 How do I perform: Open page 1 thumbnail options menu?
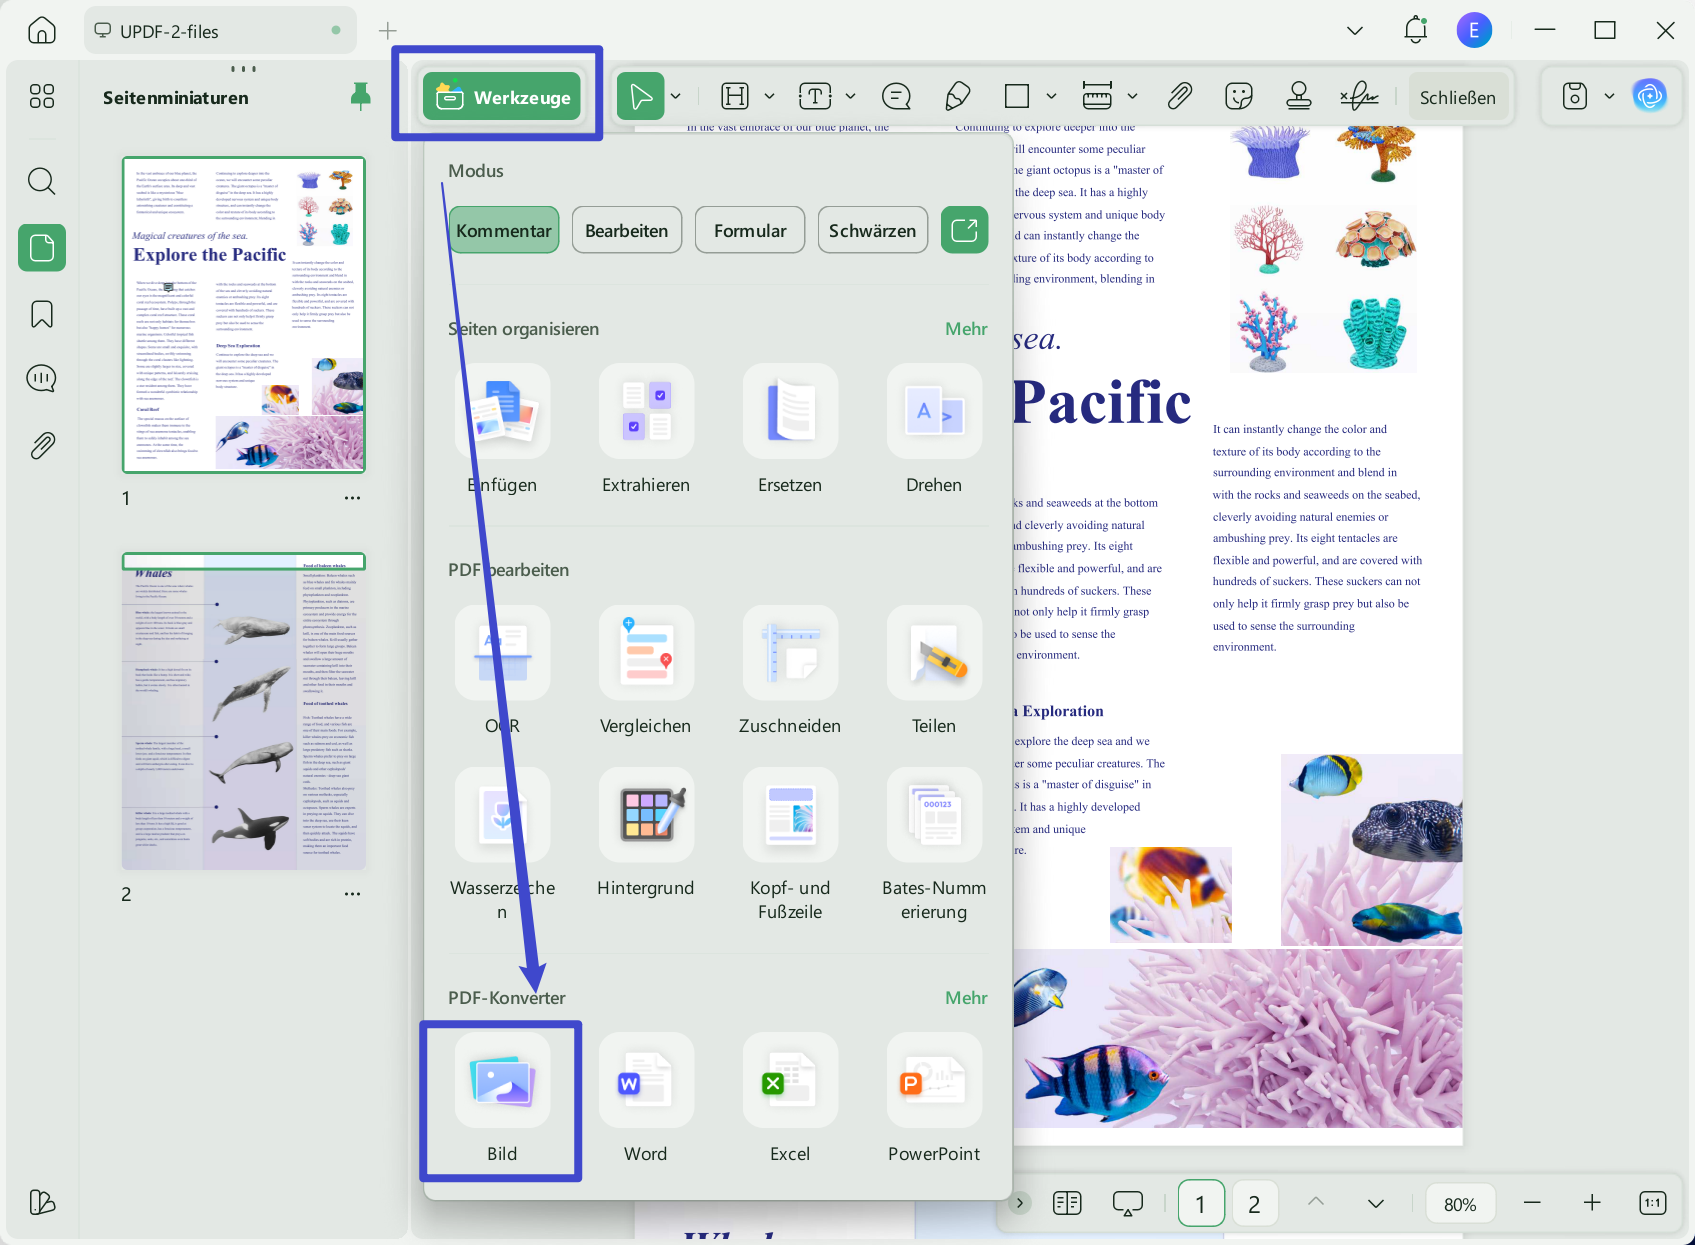point(352,498)
